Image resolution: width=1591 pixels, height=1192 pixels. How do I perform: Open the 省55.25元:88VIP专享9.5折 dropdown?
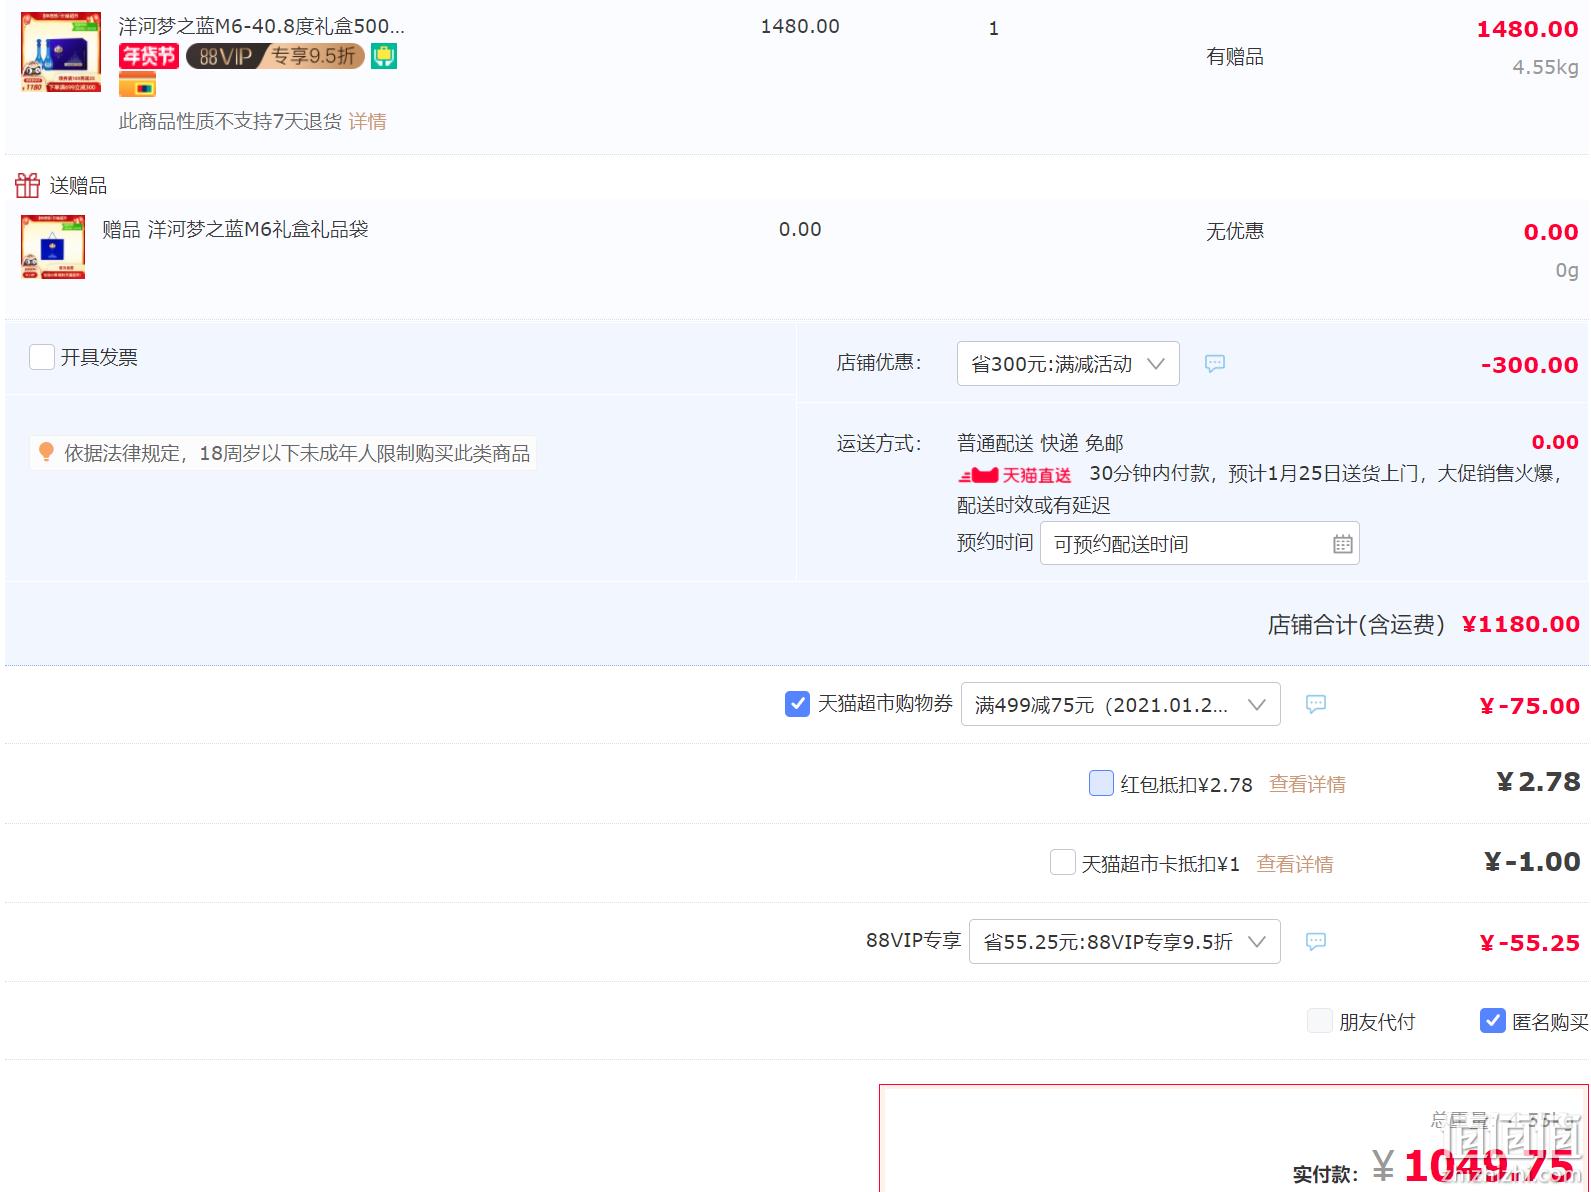tap(1124, 941)
